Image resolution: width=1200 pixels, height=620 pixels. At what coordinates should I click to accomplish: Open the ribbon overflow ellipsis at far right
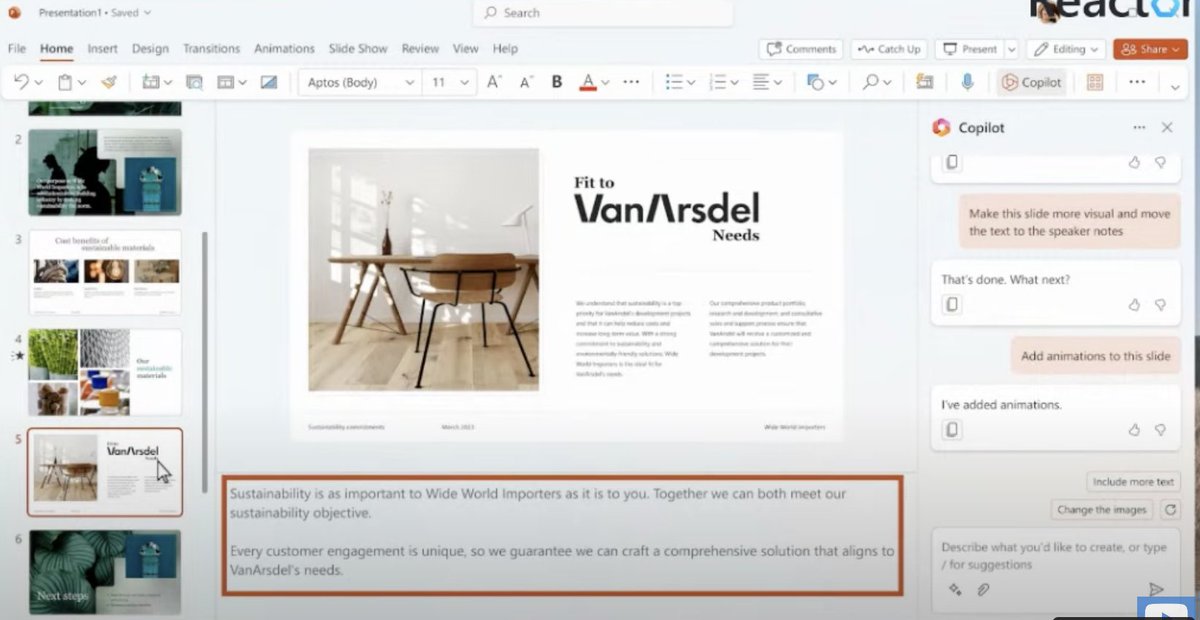1136,82
